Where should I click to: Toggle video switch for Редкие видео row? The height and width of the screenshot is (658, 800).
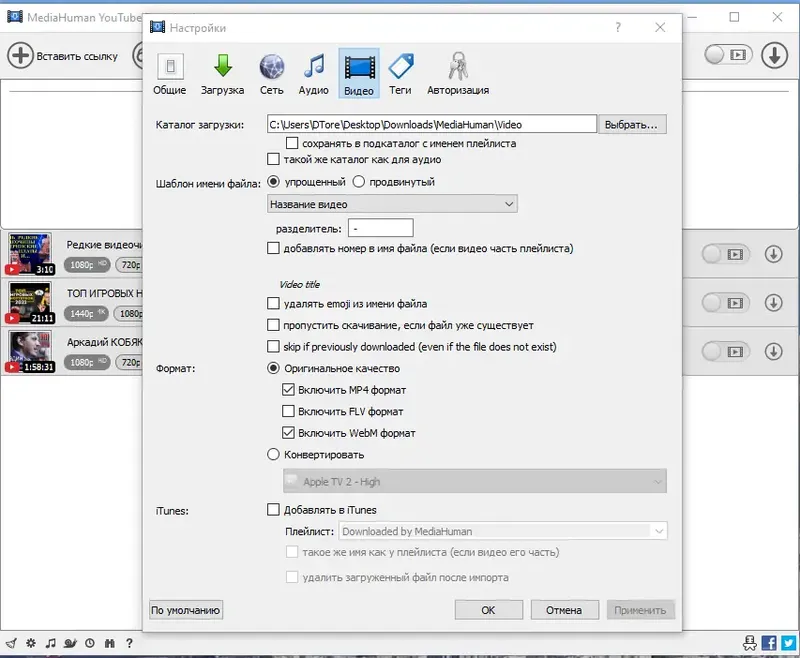pos(726,254)
